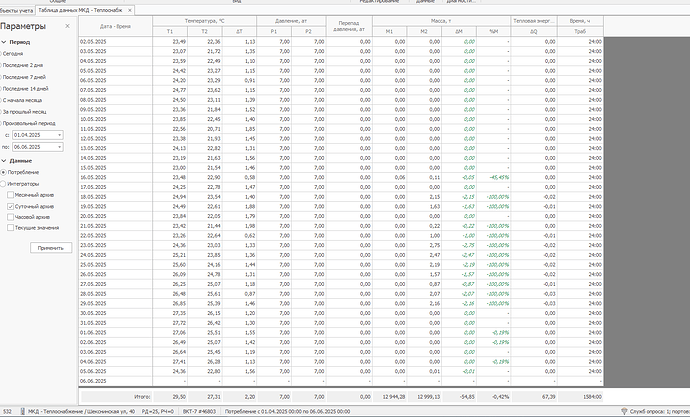Click the Масса, т group header

click(x=441, y=21)
